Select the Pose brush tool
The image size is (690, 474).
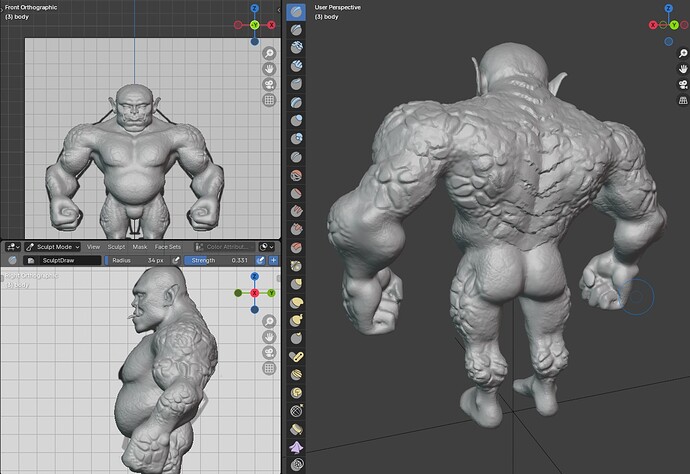(296, 356)
